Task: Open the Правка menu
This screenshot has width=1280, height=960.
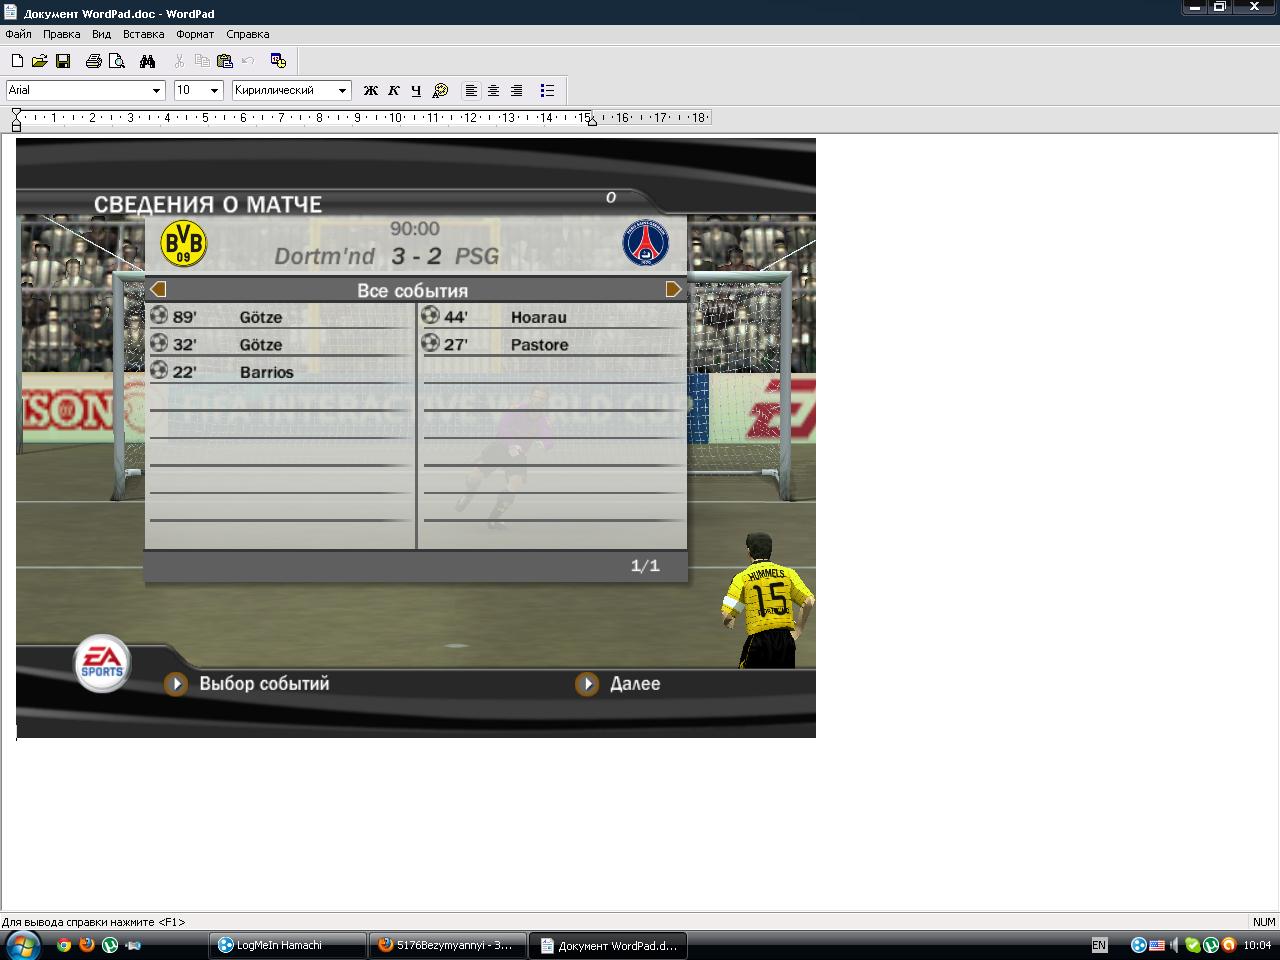Action: 61,34
